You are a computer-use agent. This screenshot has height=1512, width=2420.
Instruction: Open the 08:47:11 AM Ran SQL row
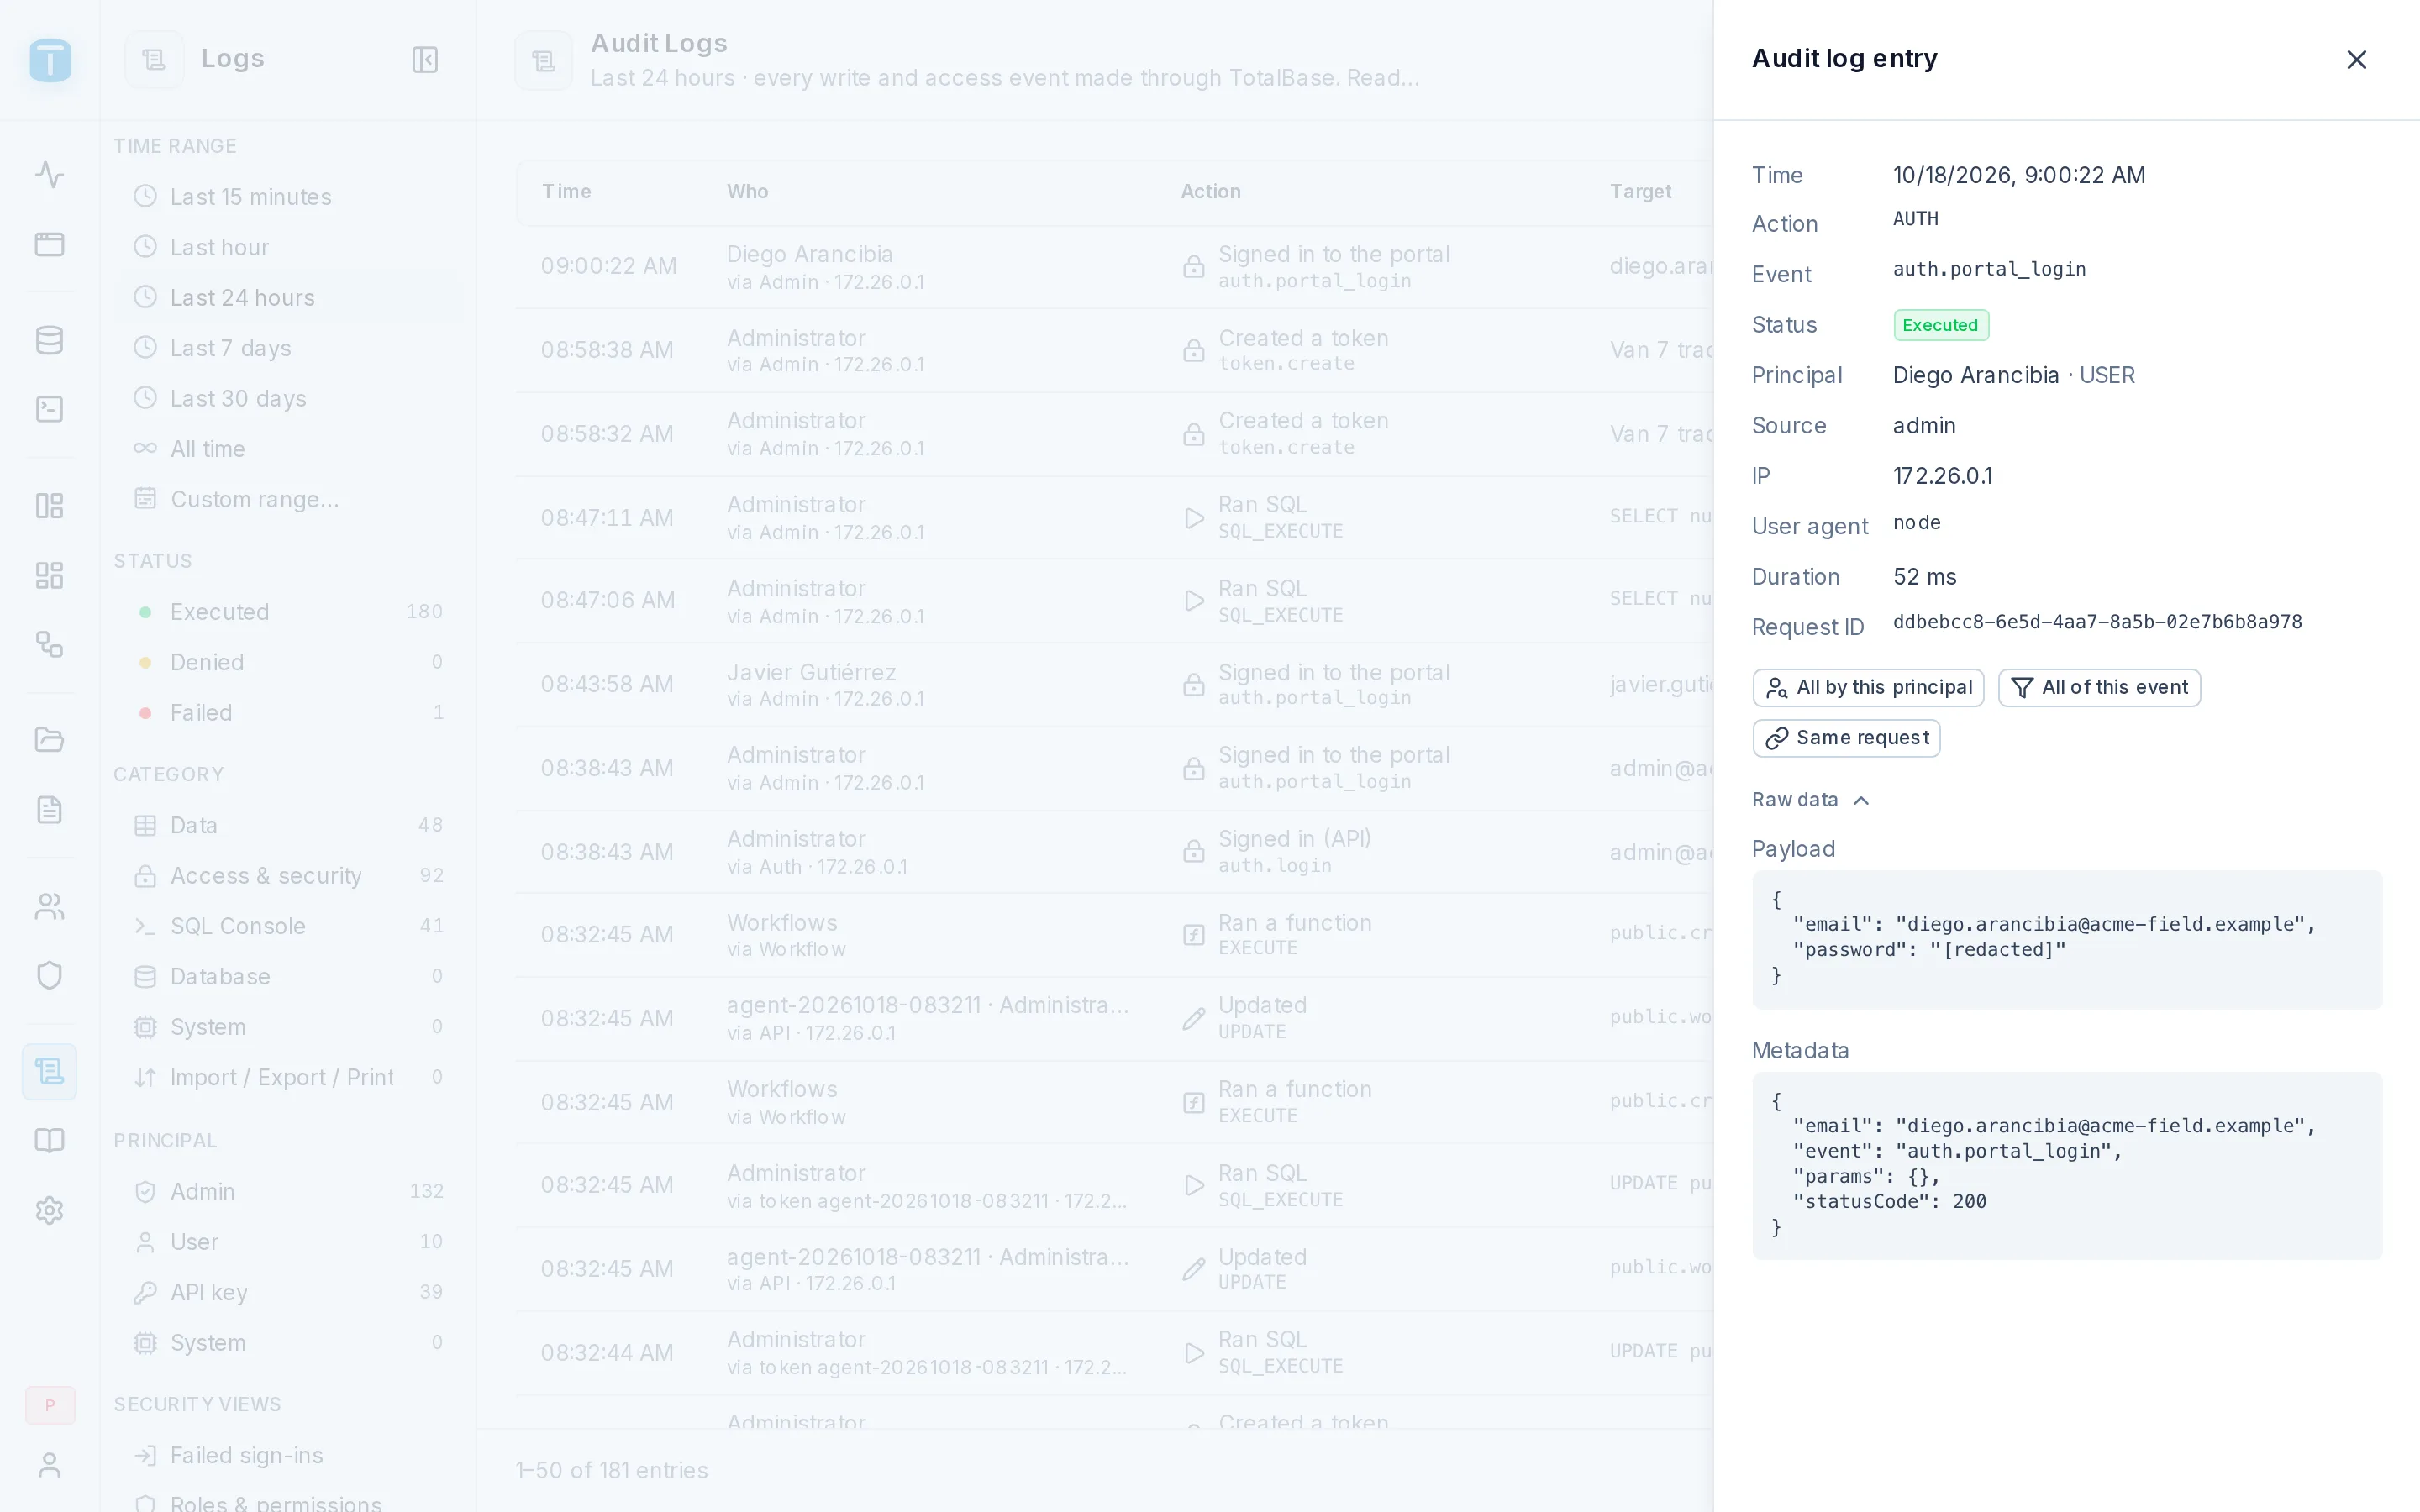pos(1114,518)
